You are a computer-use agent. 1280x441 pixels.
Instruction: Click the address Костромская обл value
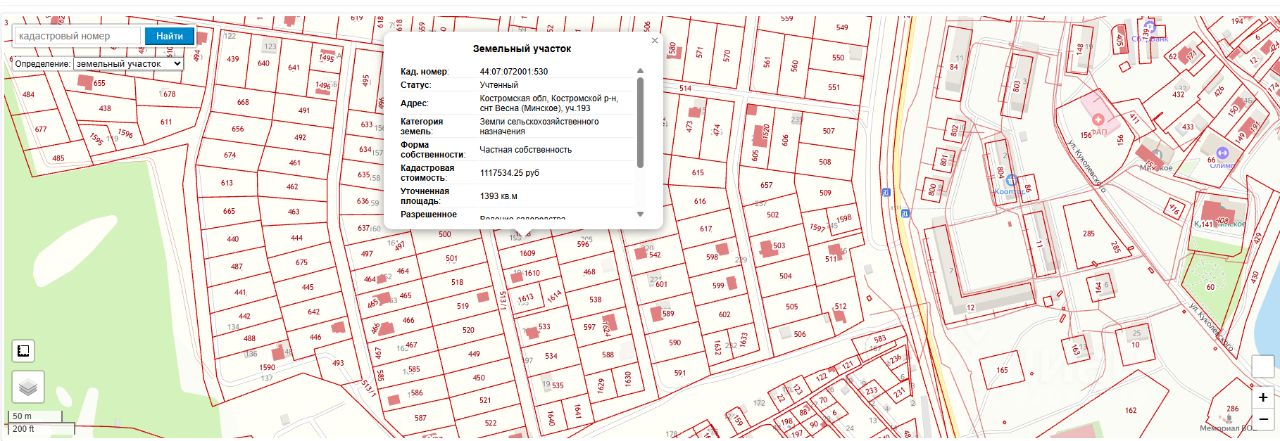click(549, 103)
